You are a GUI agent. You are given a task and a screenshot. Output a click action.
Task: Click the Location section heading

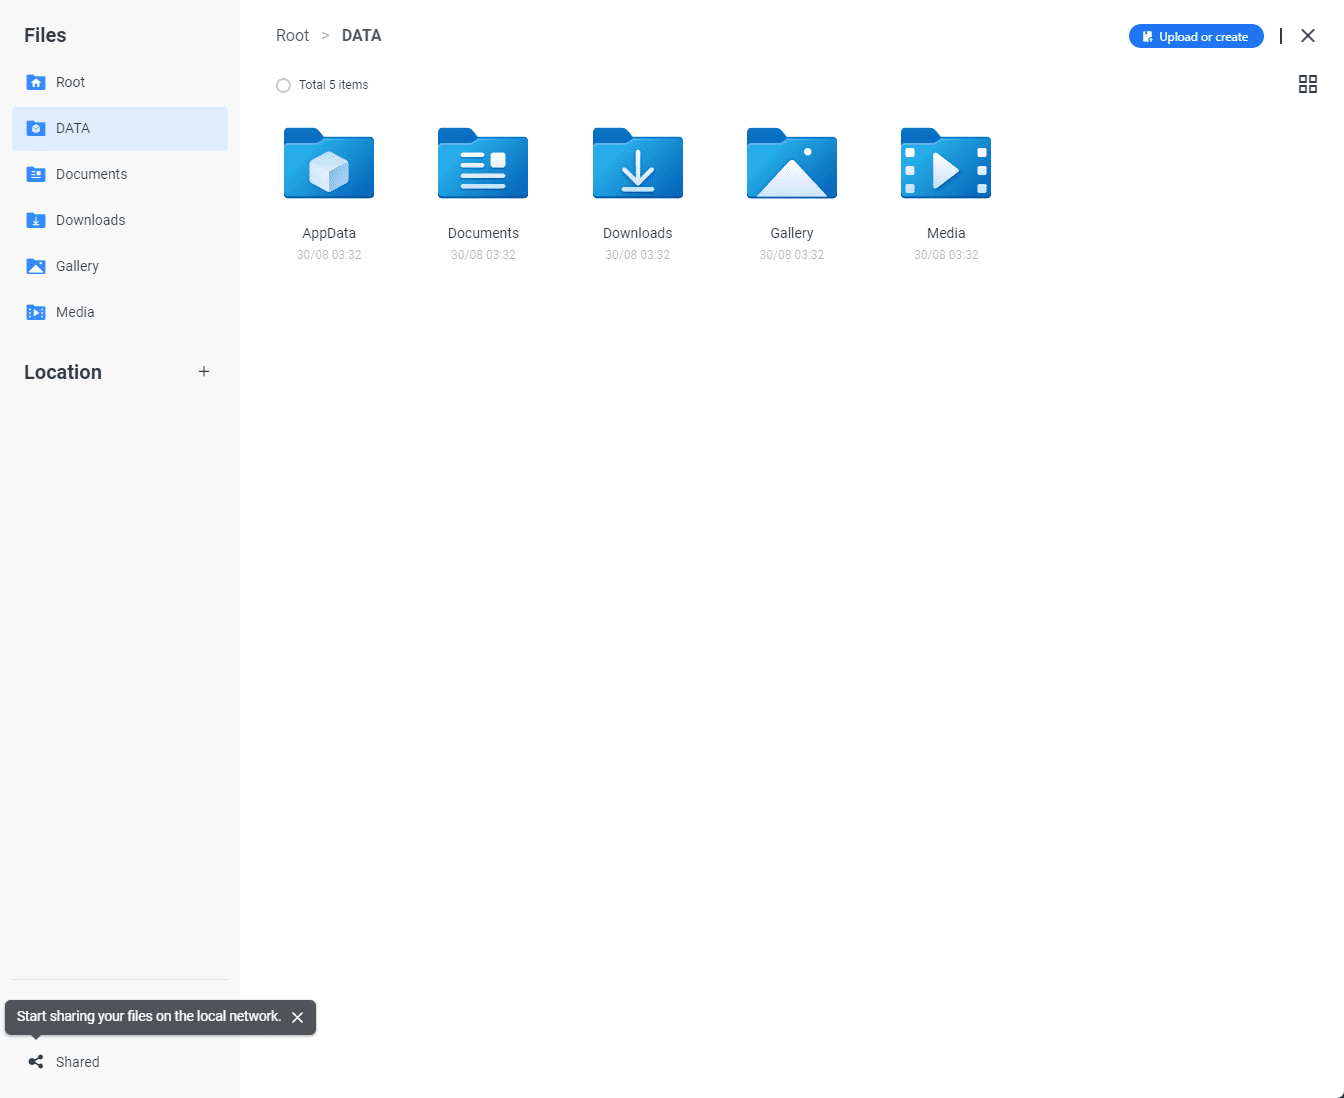tap(63, 372)
